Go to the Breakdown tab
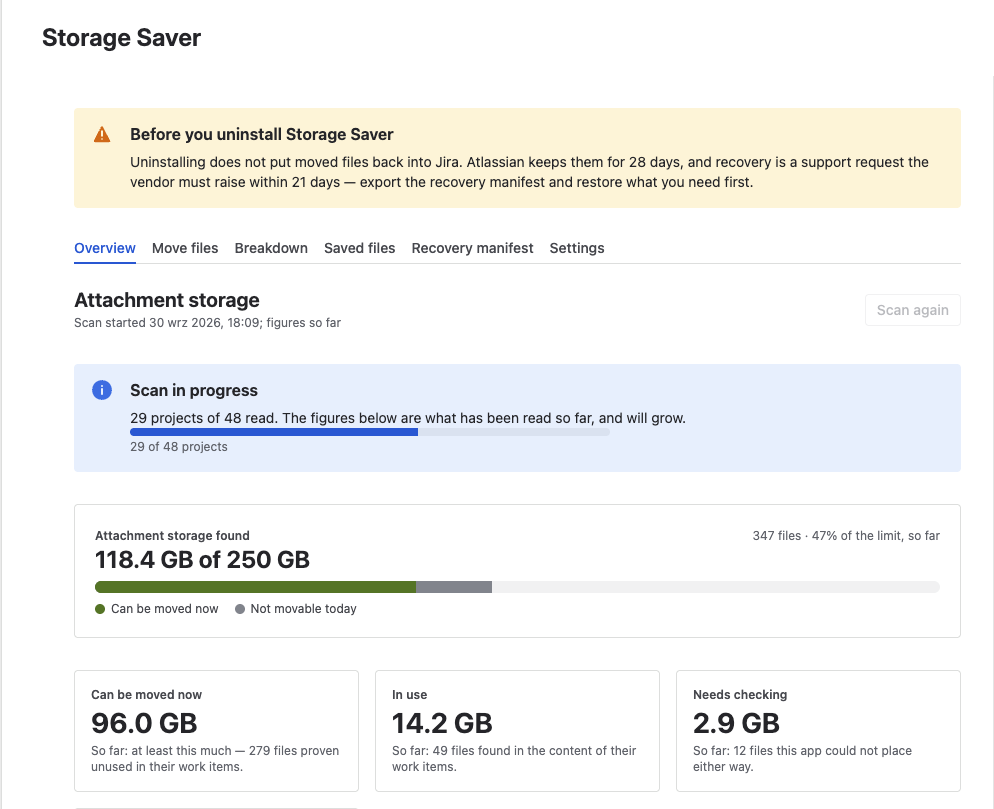This screenshot has height=809, width=994. point(271,248)
